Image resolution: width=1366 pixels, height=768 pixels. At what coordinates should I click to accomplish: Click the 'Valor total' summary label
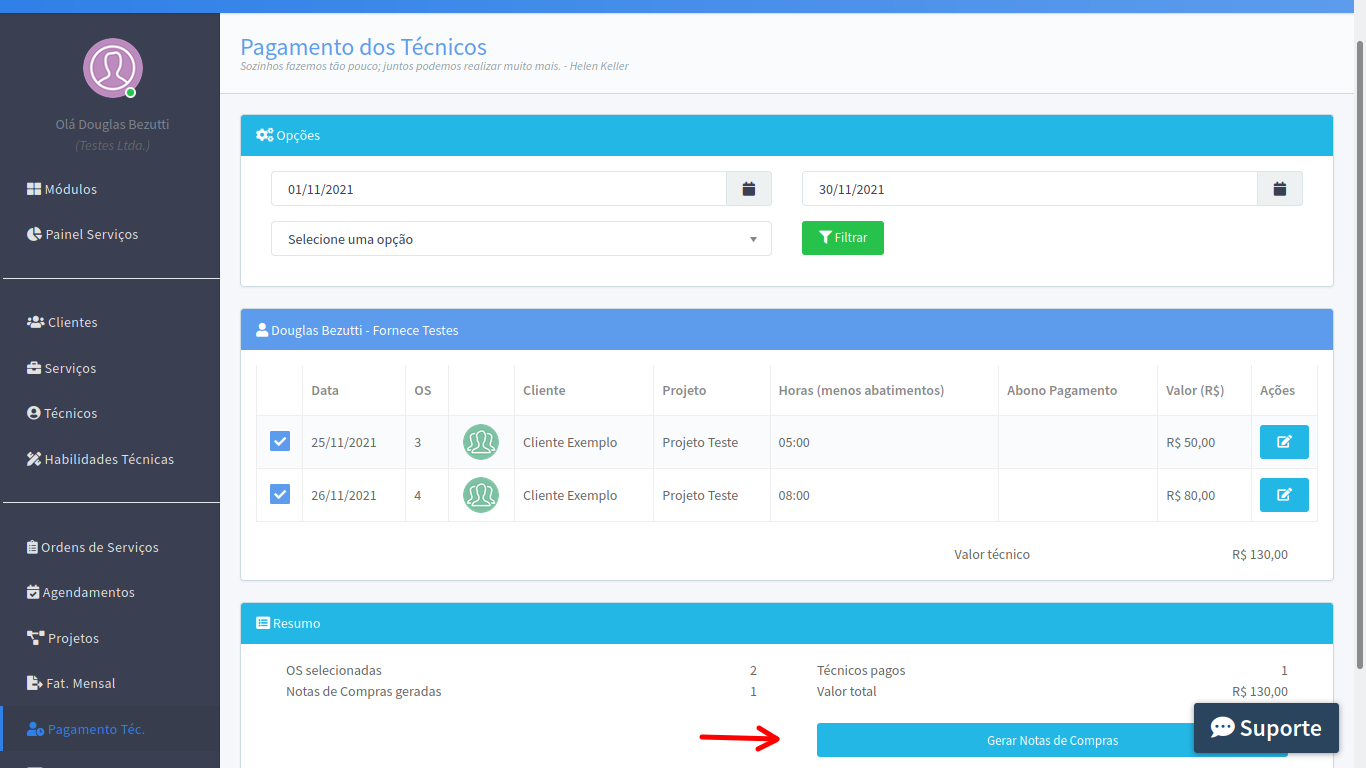(846, 691)
